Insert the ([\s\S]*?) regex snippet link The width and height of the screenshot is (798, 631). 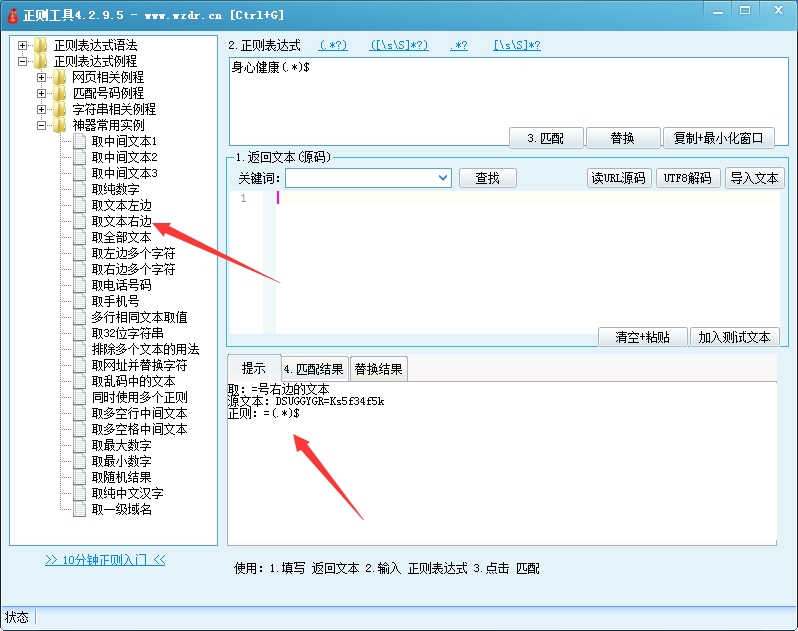pos(399,45)
